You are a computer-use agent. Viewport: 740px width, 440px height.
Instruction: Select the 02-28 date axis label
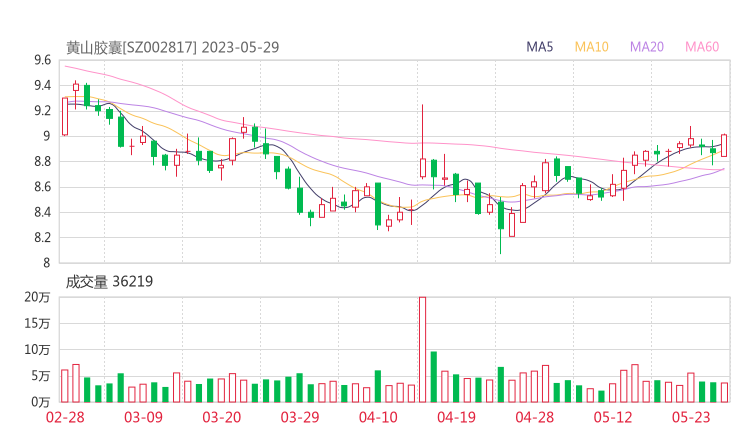point(65,417)
